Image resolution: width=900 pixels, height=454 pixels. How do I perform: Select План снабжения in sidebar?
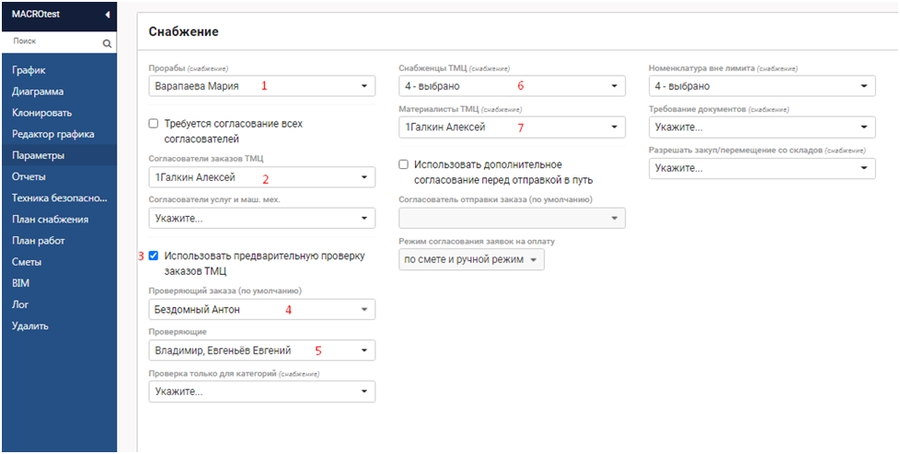click(50, 219)
